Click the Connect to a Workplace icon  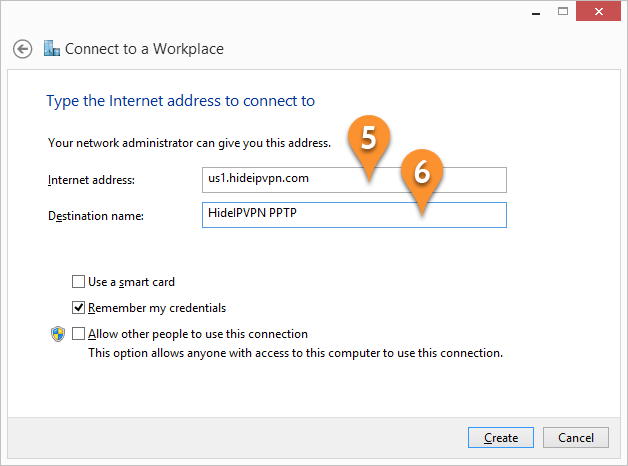[x=52, y=48]
